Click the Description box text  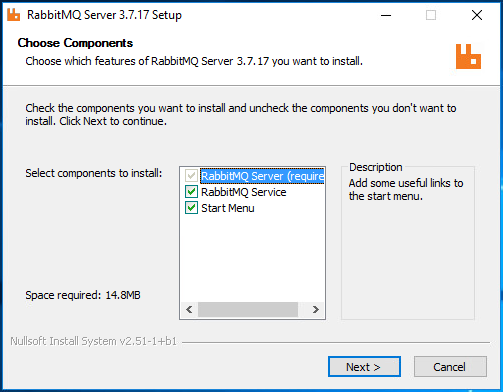click(406, 189)
